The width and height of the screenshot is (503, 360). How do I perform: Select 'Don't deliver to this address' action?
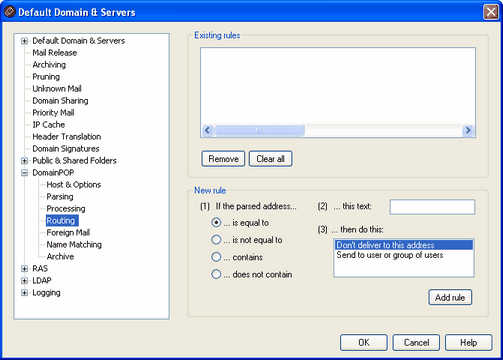click(404, 245)
